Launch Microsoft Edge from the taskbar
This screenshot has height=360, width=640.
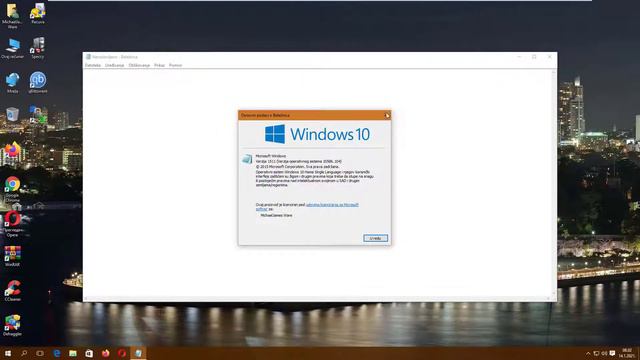click(x=56, y=353)
